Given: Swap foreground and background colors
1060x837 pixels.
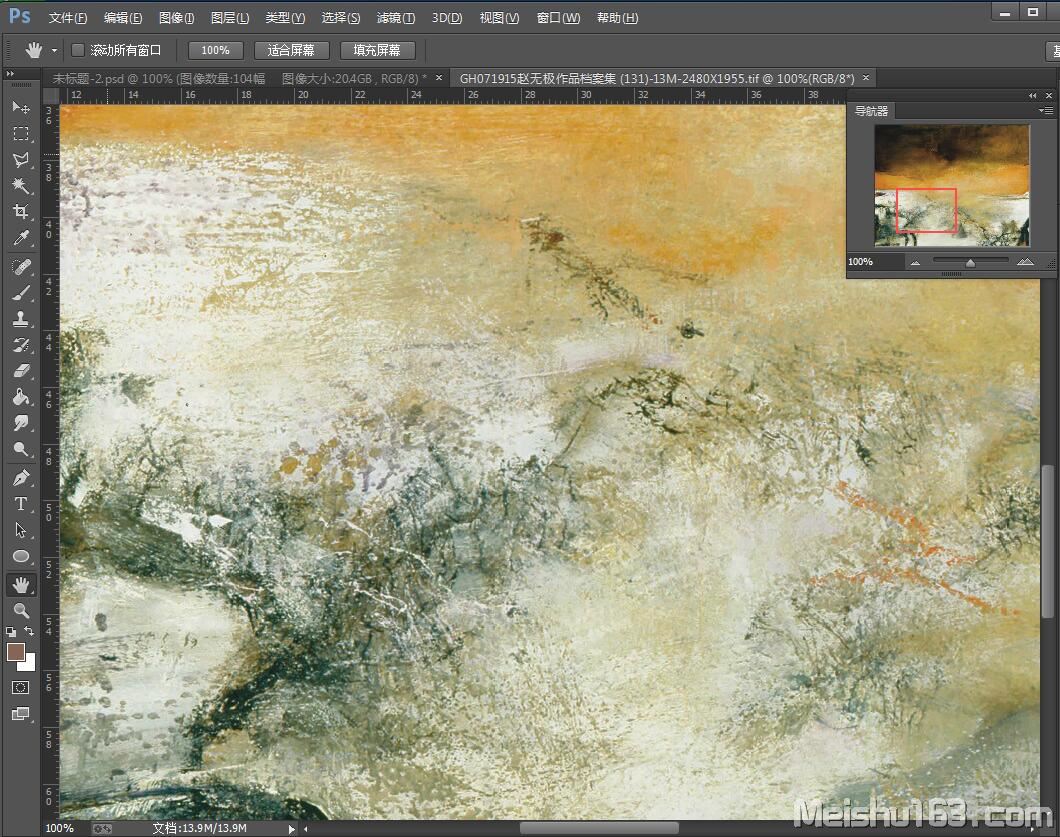Looking at the screenshot, I should coord(29,631).
